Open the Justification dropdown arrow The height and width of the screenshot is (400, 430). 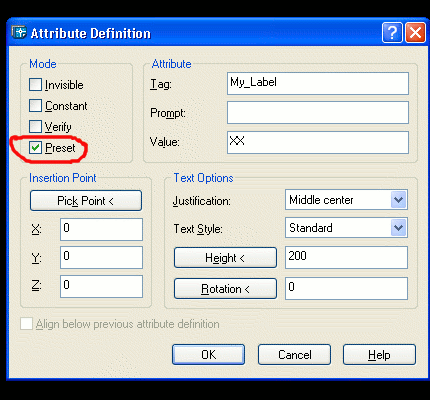pyautogui.click(x=399, y=200)
